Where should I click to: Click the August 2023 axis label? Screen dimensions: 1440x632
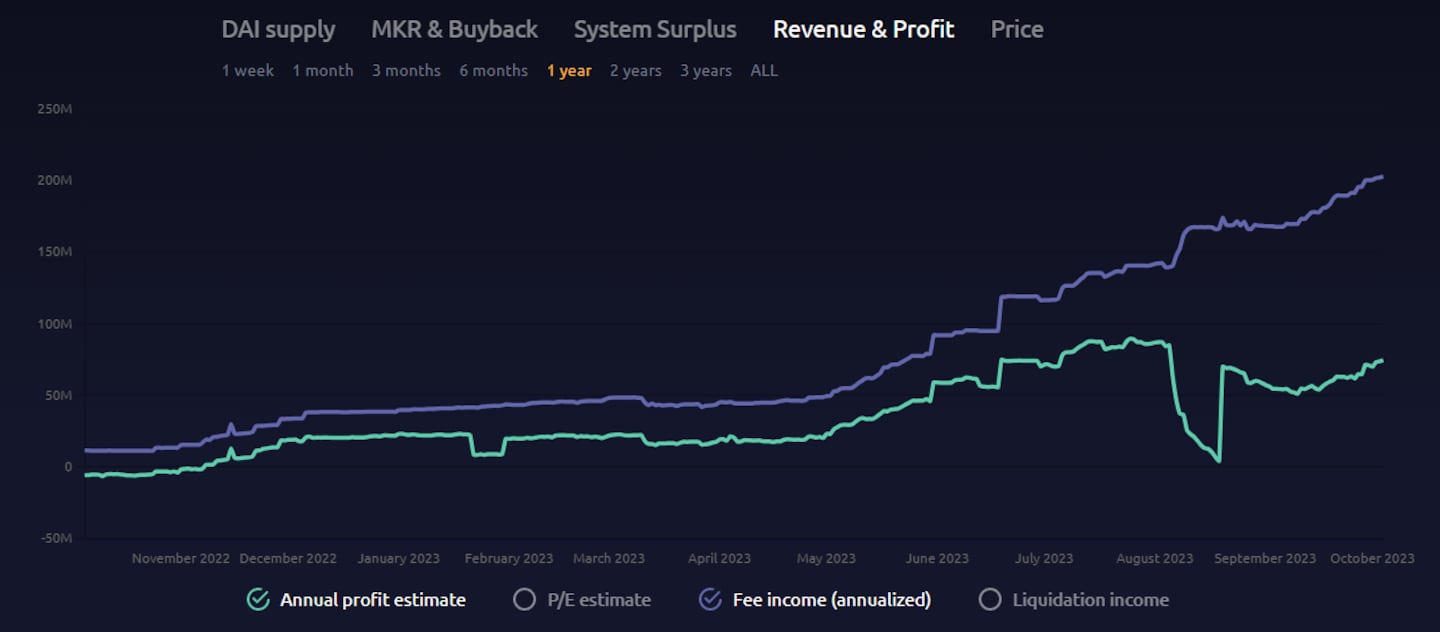[x=1154, y=558]
